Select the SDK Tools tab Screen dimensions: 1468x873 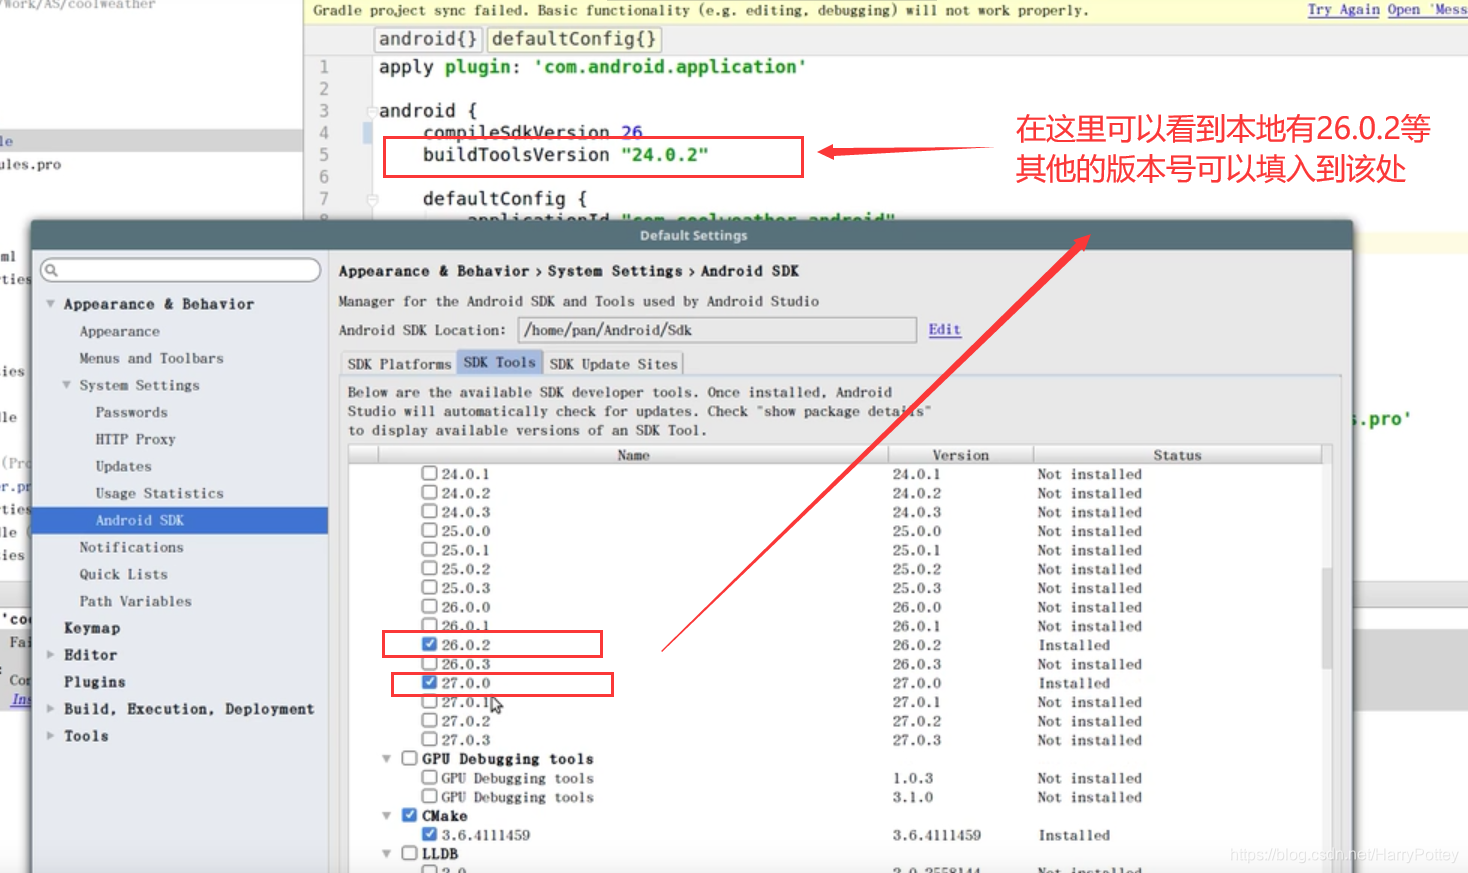500,362
